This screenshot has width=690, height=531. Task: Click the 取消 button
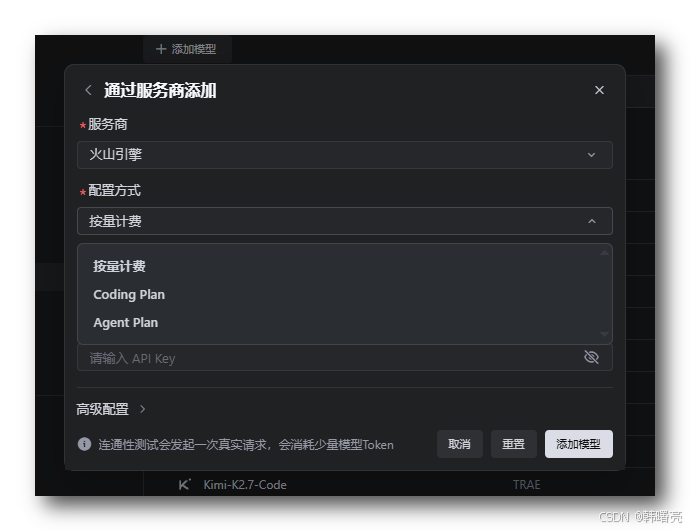click(459, 444)
